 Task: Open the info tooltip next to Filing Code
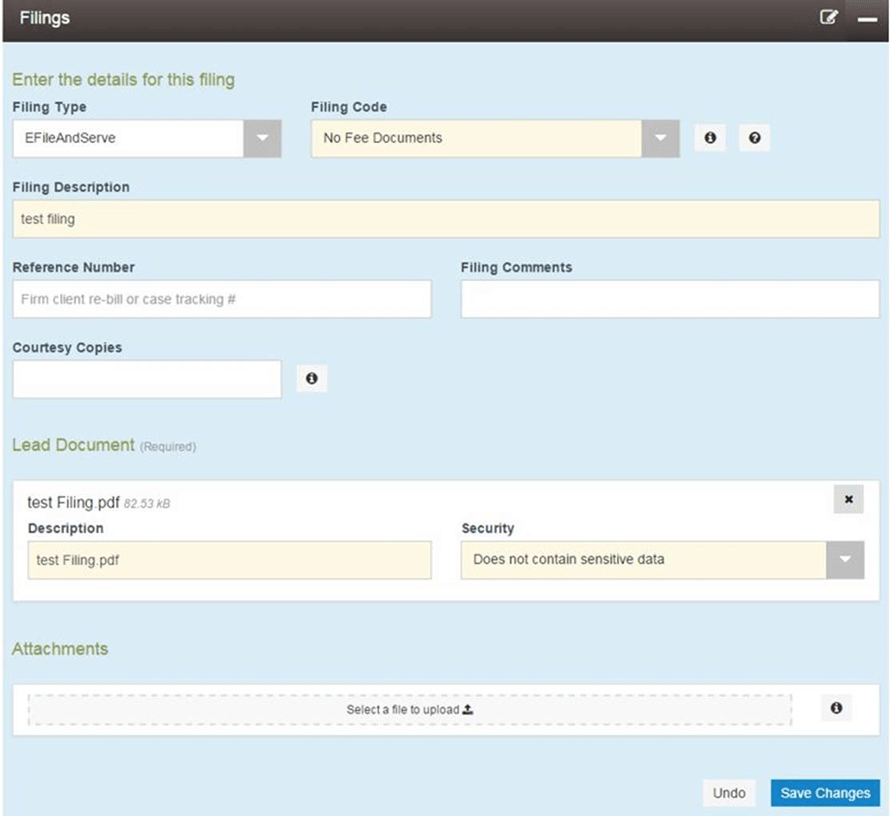(710, 137)
